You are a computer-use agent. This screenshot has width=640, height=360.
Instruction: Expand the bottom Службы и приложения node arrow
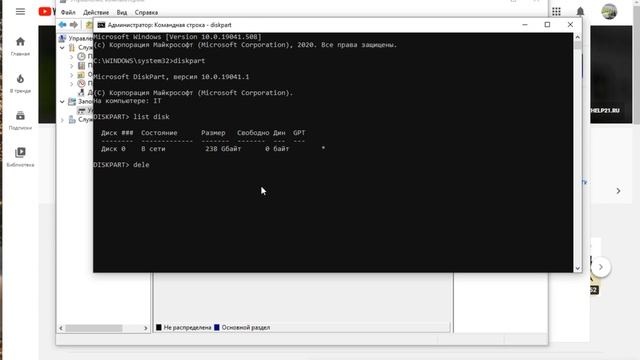(62, 120)
